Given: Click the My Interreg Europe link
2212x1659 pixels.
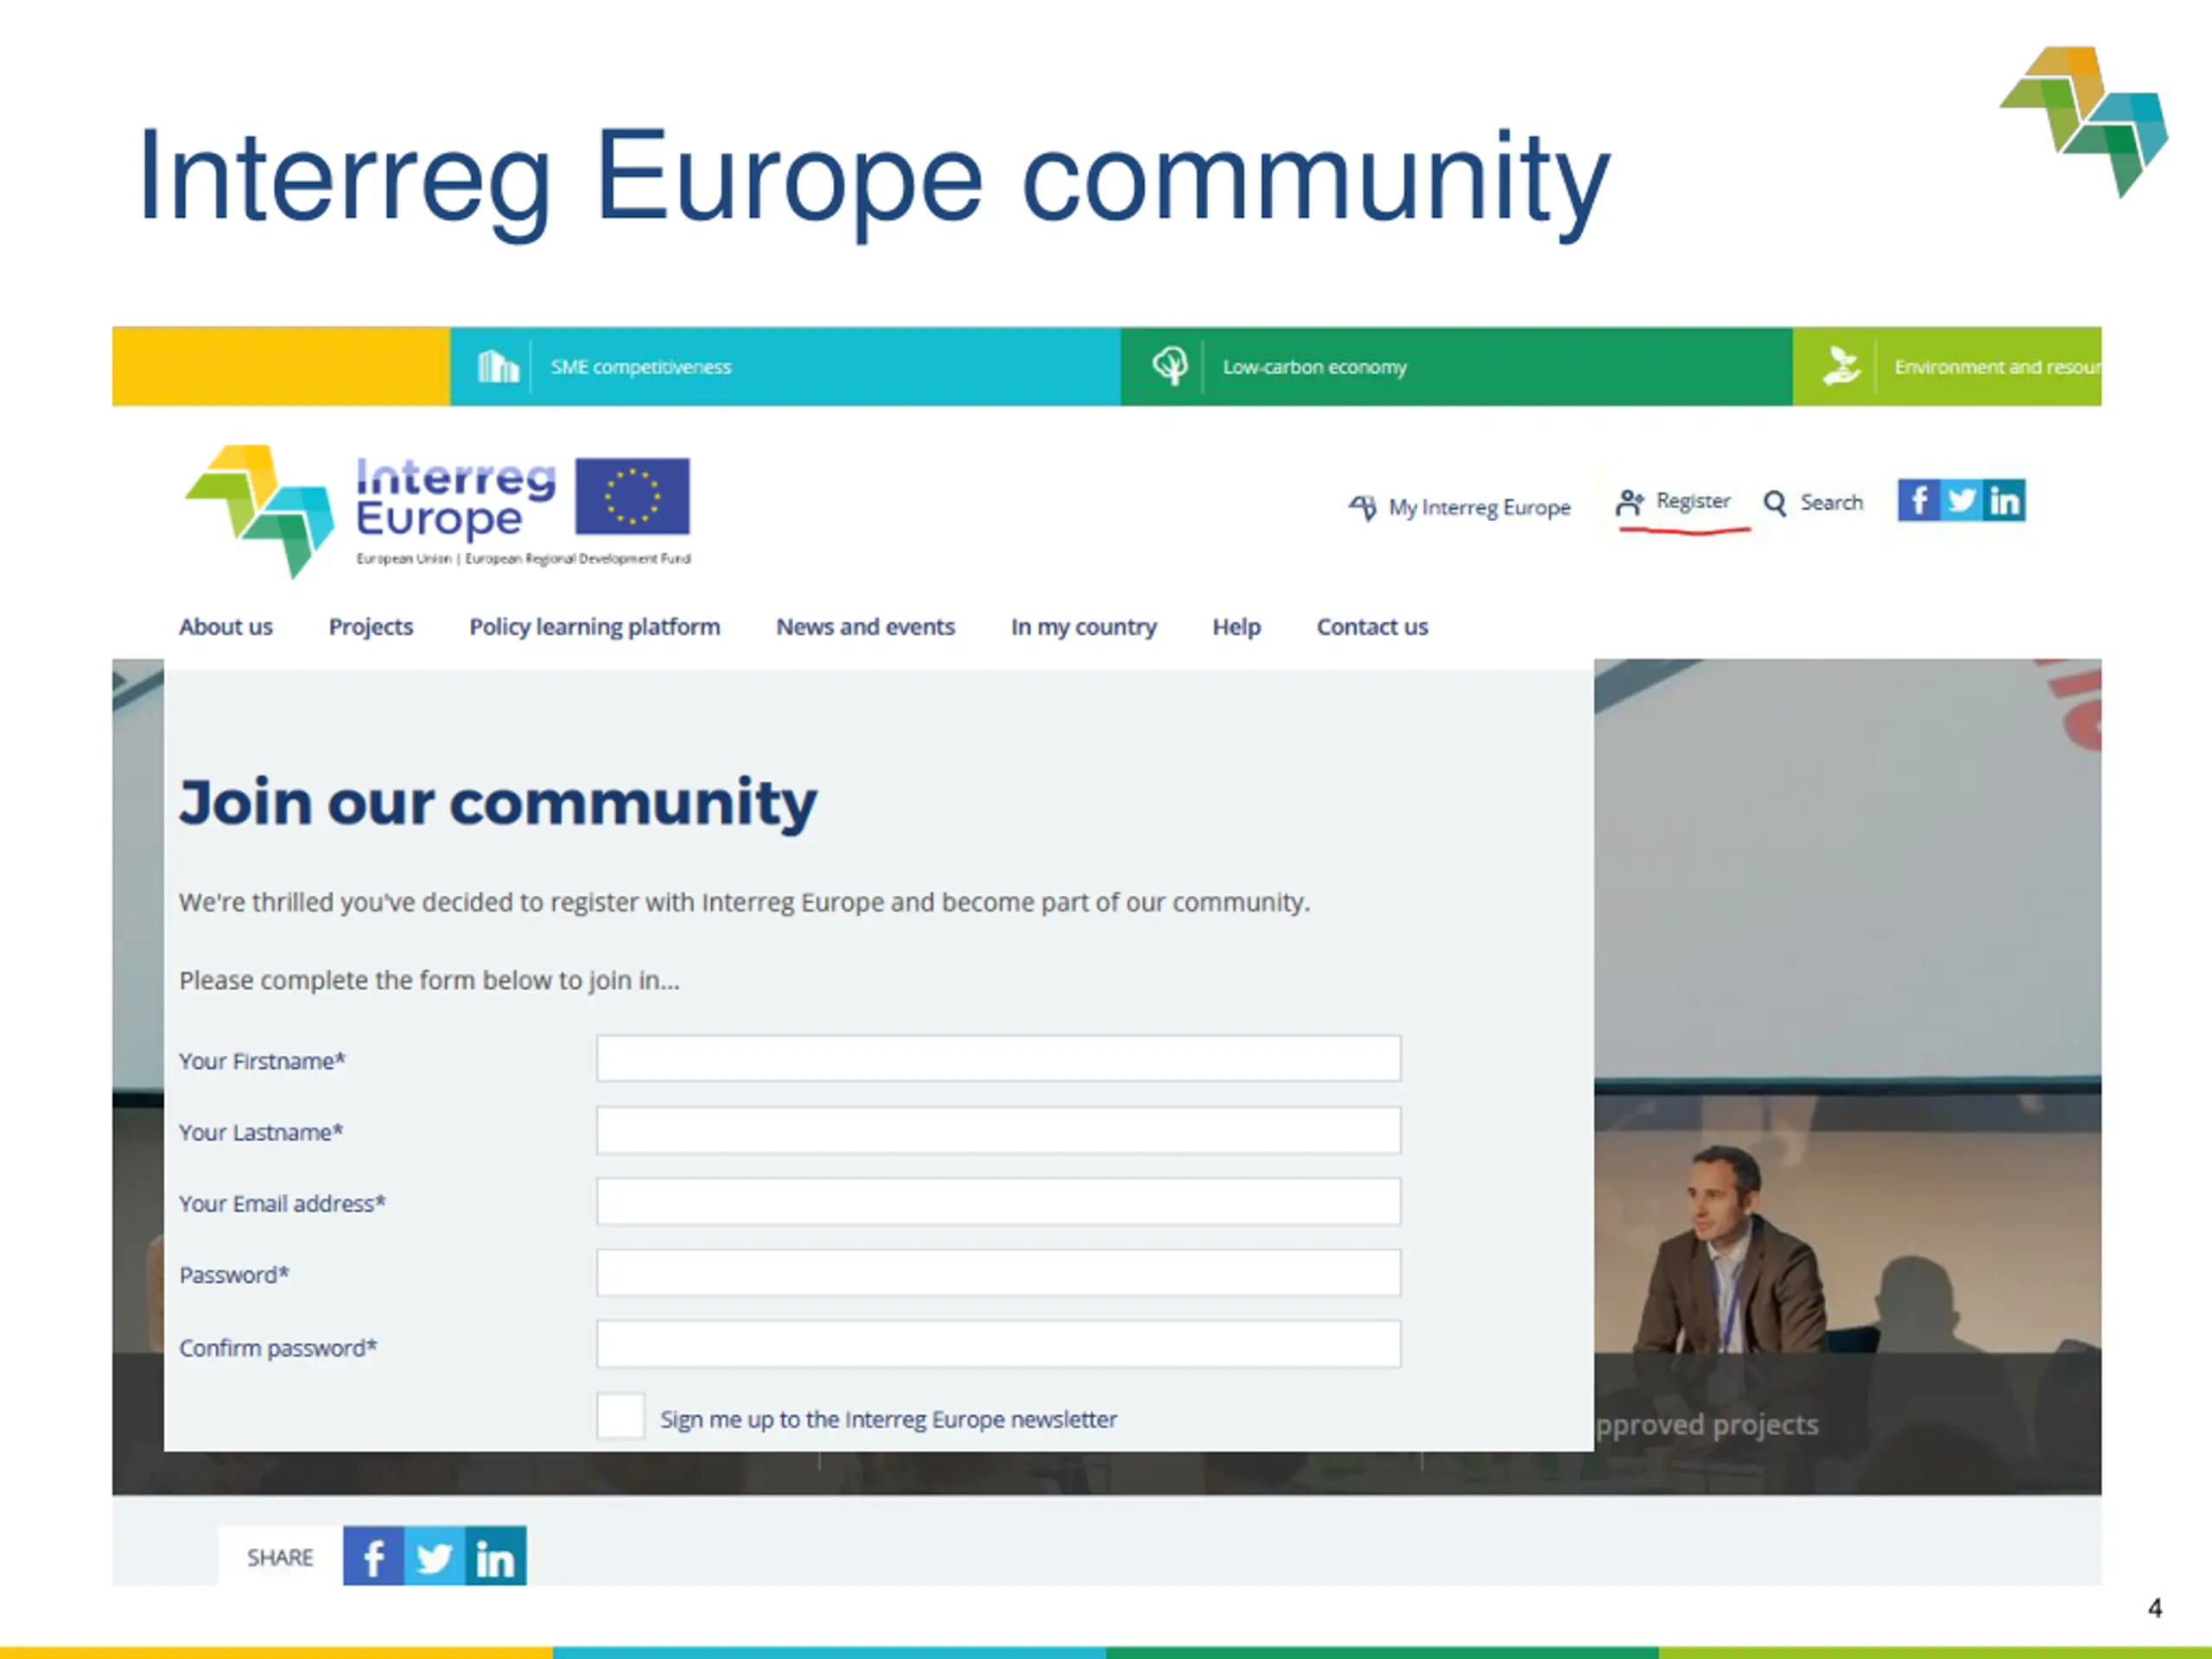Looking at the screenshot, I should click(1479, 507).
